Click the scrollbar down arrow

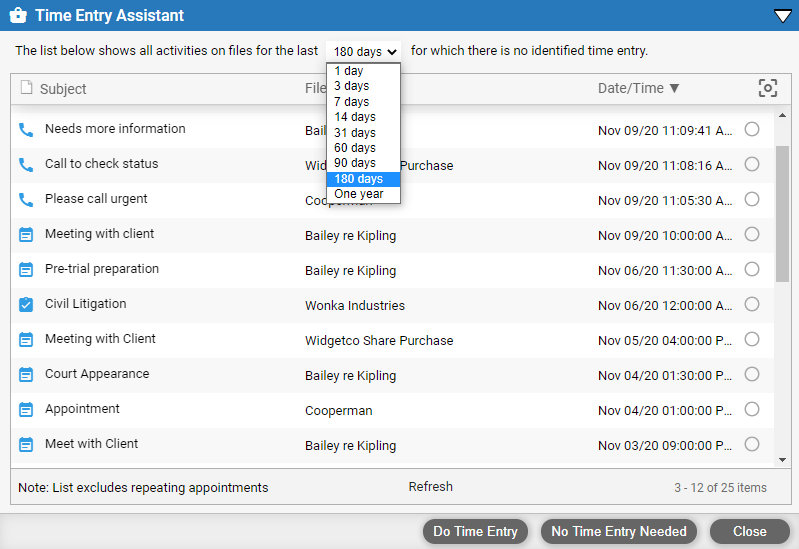click(x=783, y=460)
